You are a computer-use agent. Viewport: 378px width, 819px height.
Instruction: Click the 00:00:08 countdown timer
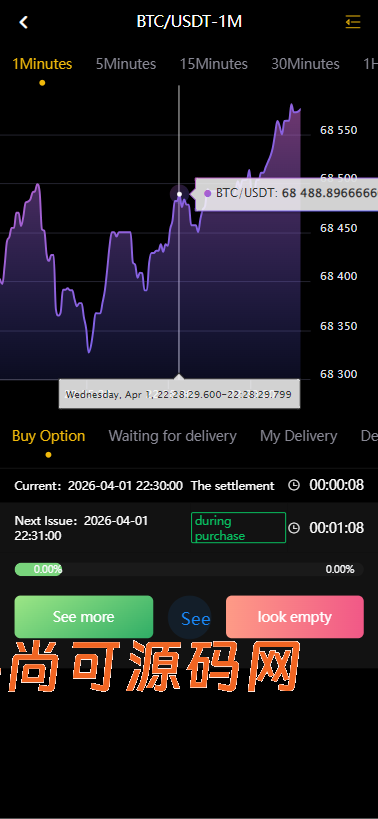(336, 485)
